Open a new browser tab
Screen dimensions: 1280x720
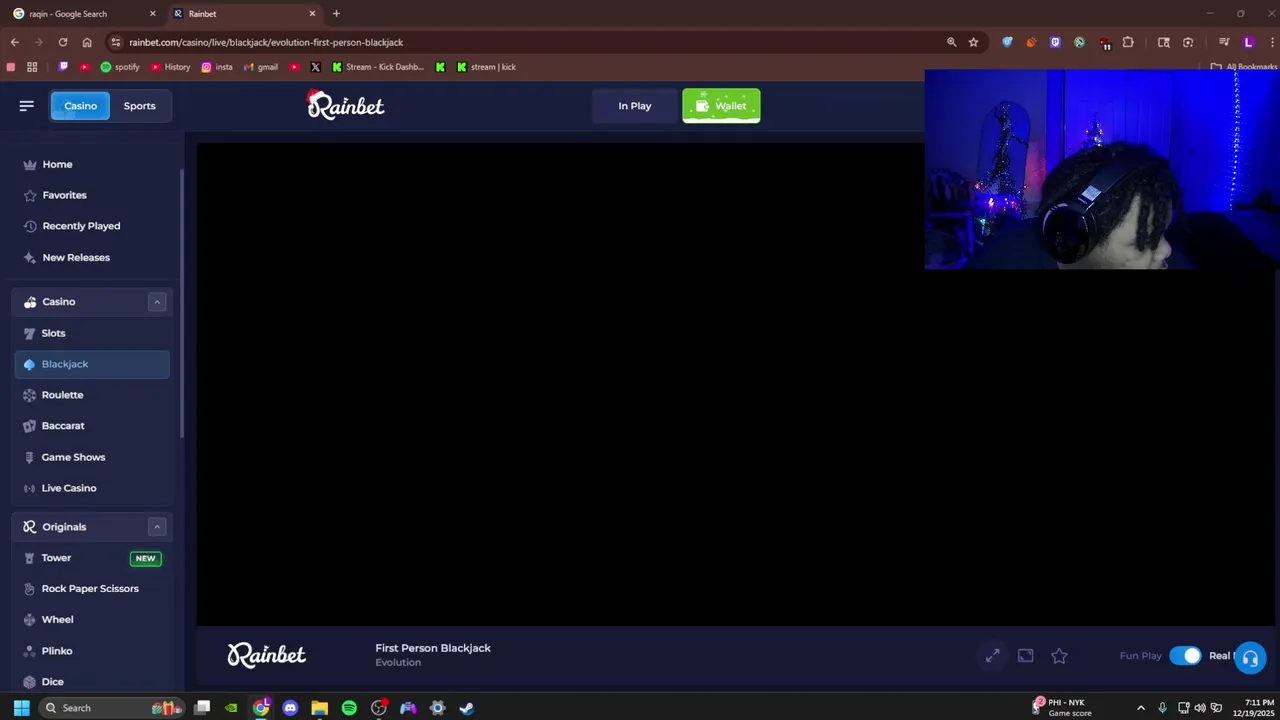(336, 14)
